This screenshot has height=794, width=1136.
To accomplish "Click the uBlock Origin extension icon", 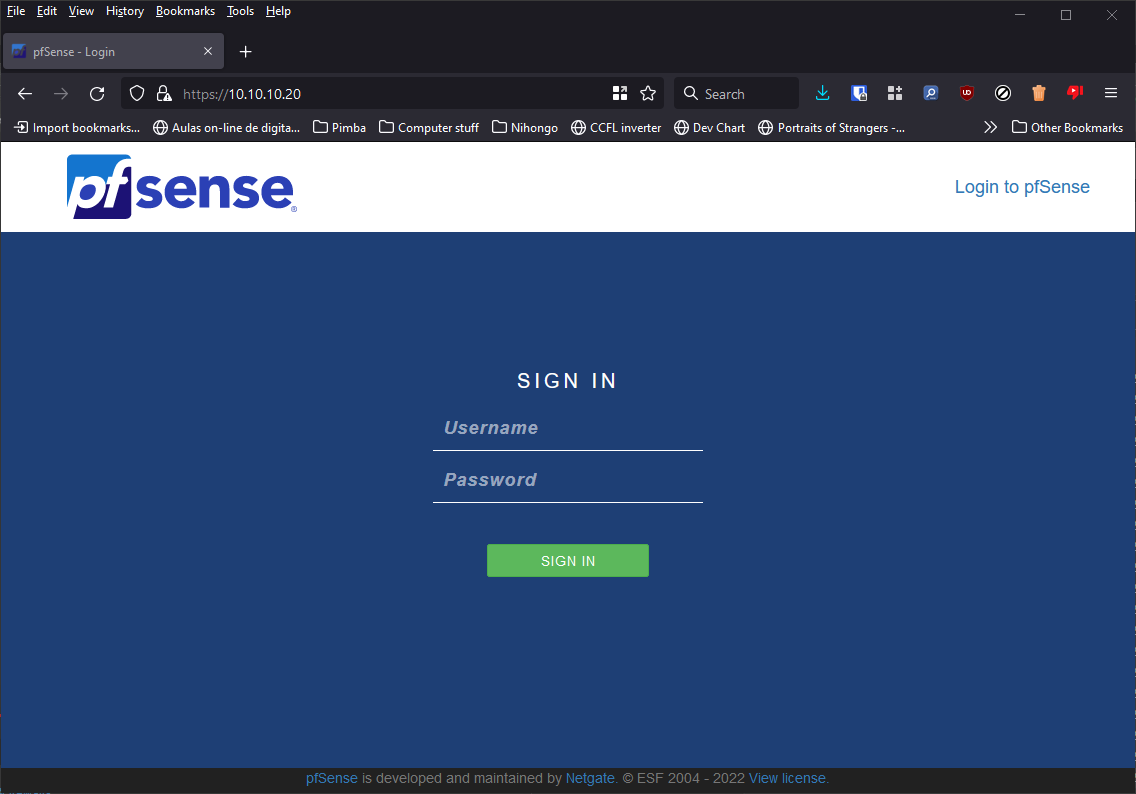I will click(966, 93).
